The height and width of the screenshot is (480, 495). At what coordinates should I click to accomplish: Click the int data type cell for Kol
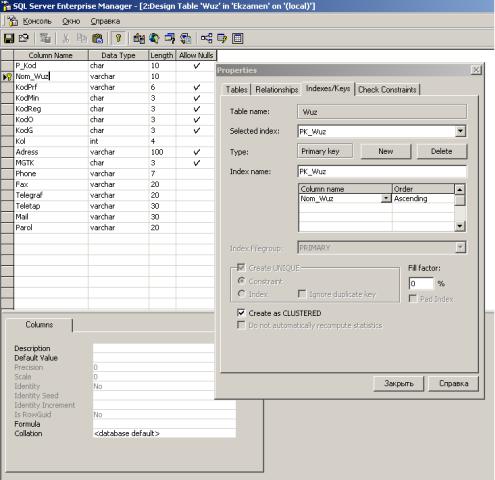(x=118, y=141)
